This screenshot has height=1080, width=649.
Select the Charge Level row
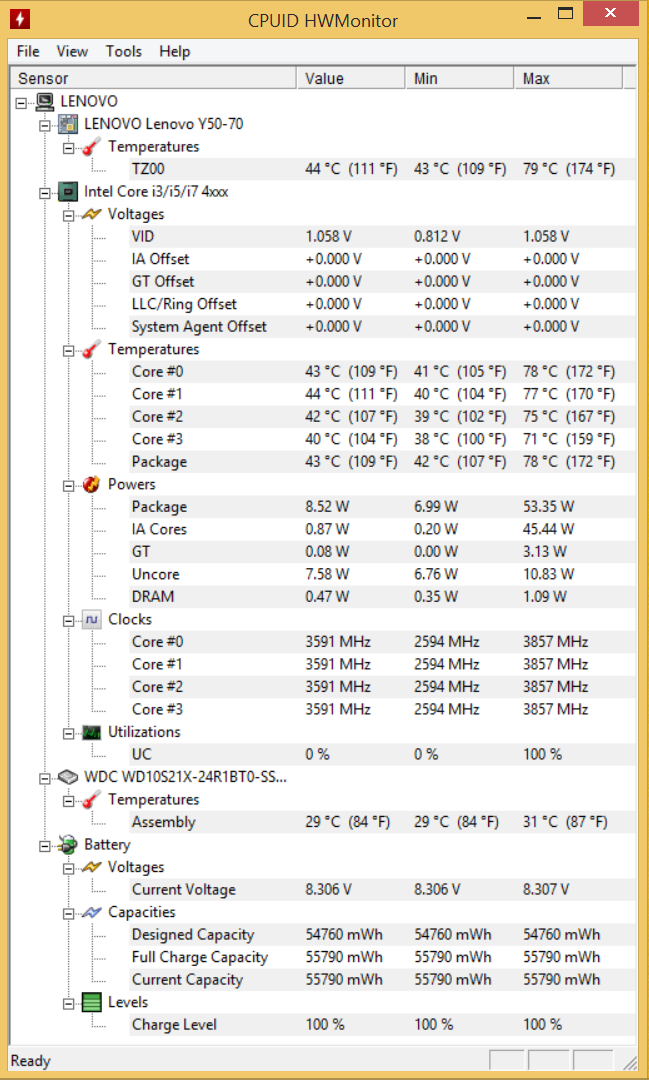point(373,1025)
